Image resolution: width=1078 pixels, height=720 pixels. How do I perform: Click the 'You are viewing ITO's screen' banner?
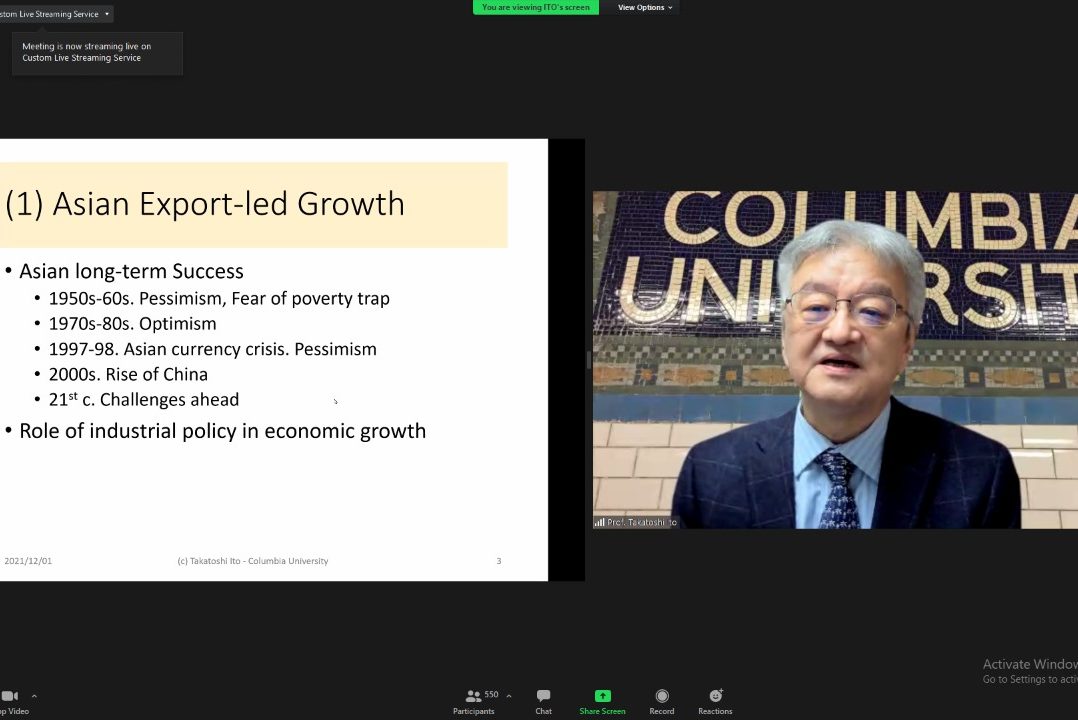536,7
